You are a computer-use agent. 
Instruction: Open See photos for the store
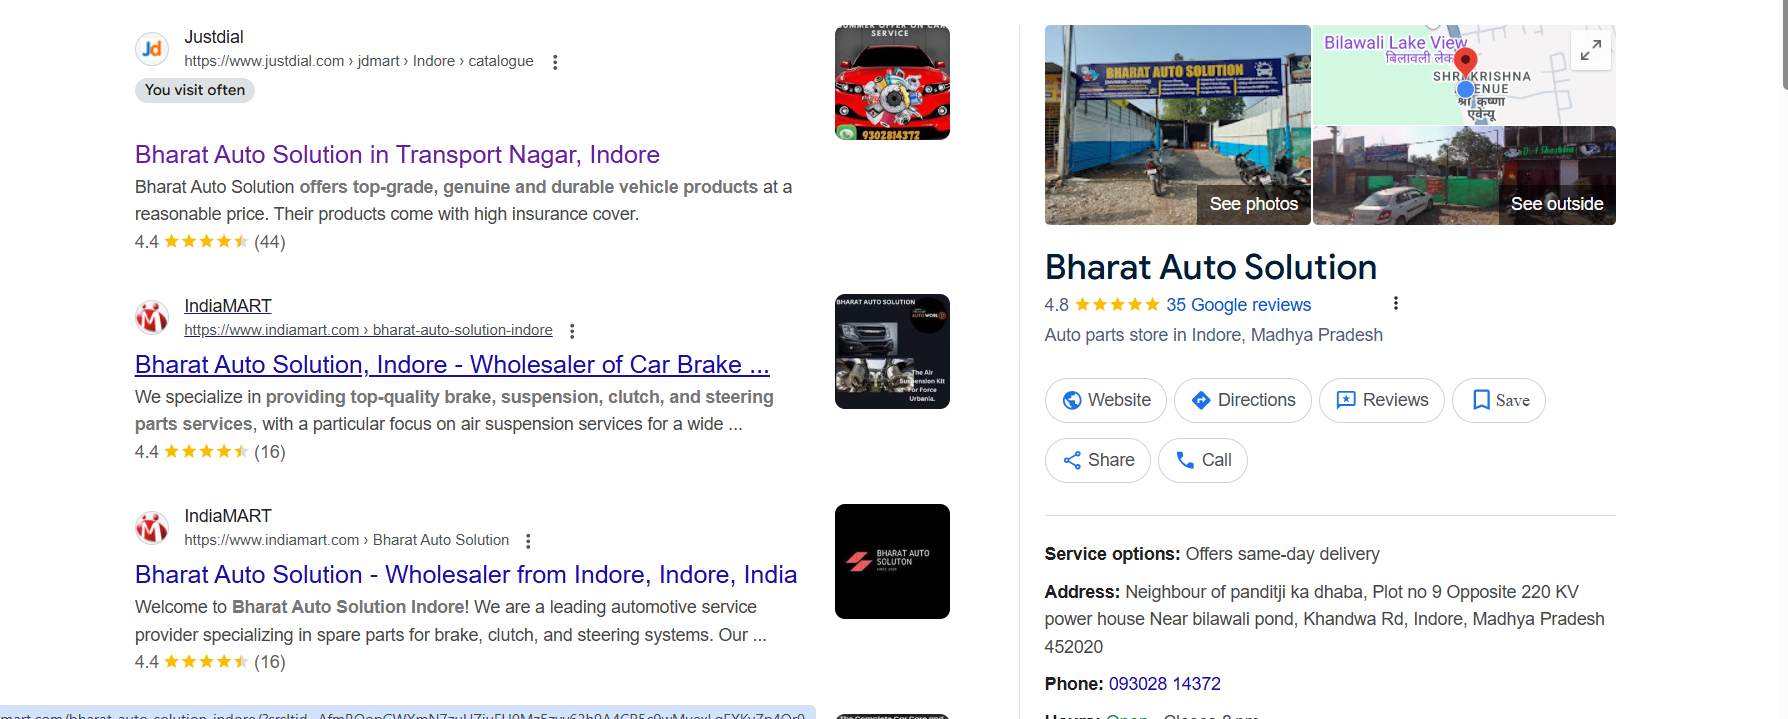click(1178, 125)
